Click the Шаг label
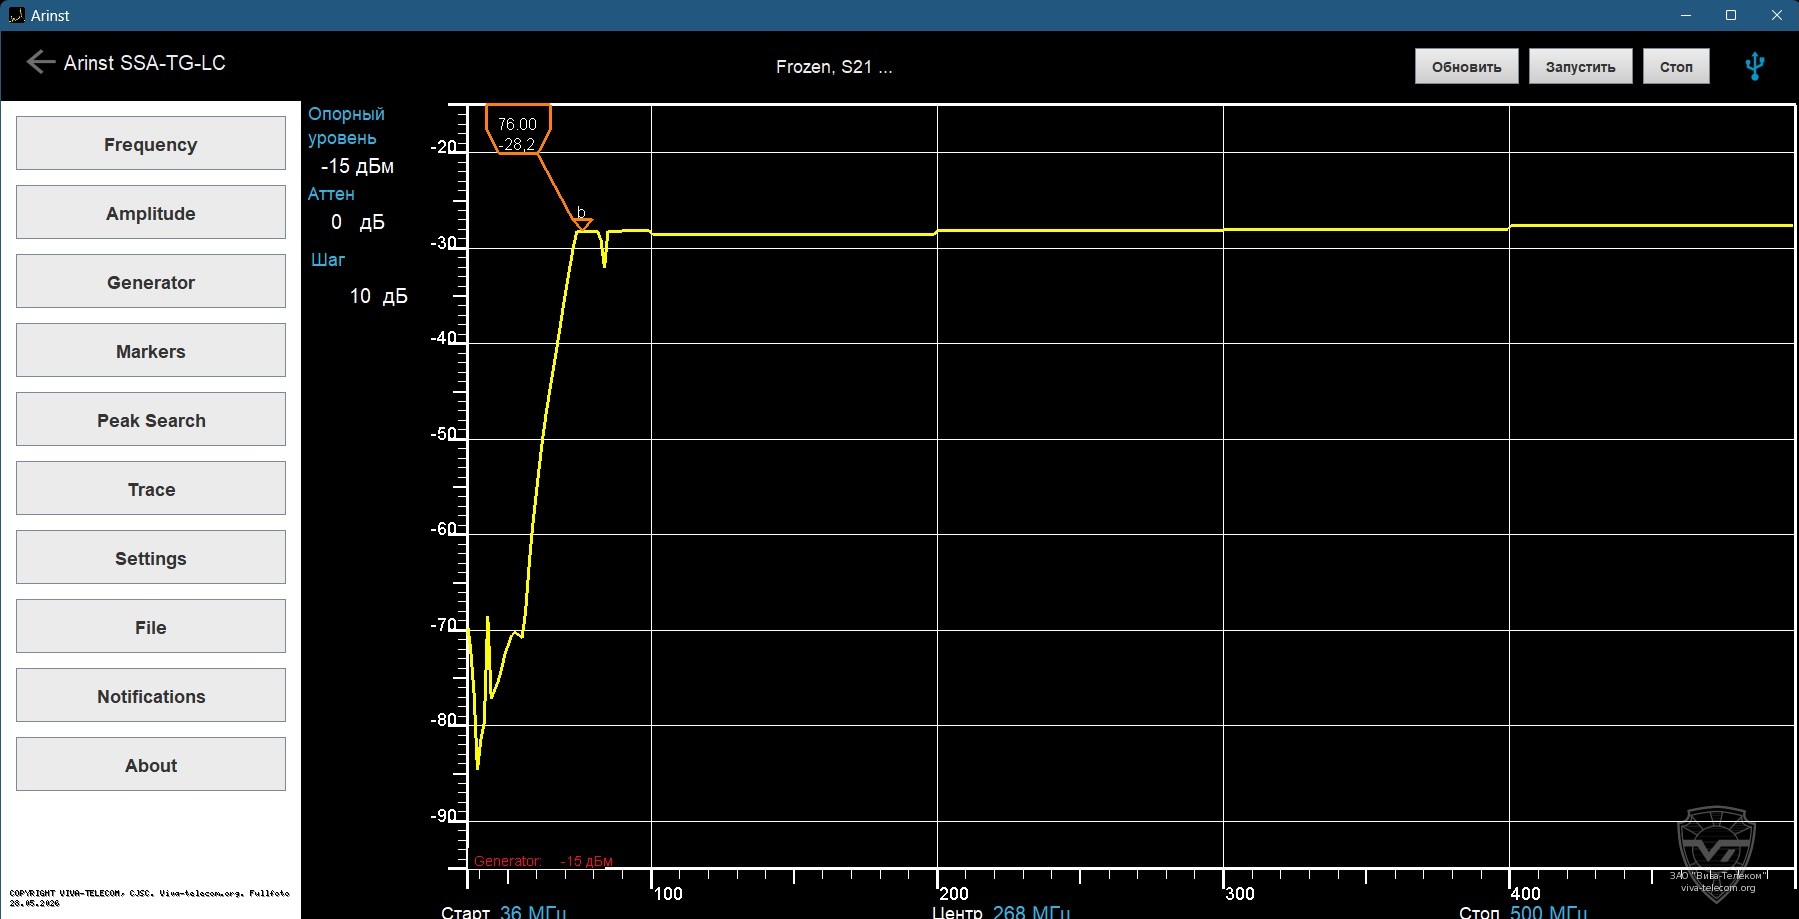1799x919 pixels. (x=328, y=260)
